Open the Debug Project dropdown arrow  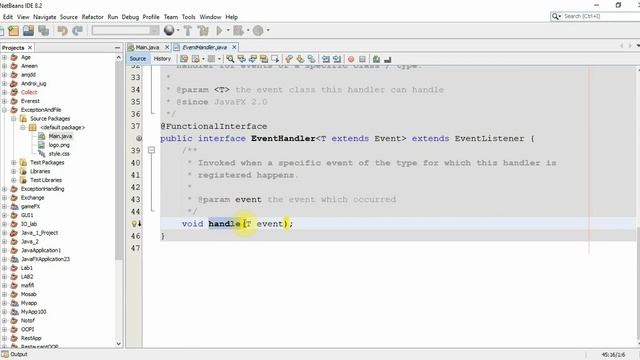(247, 31)
